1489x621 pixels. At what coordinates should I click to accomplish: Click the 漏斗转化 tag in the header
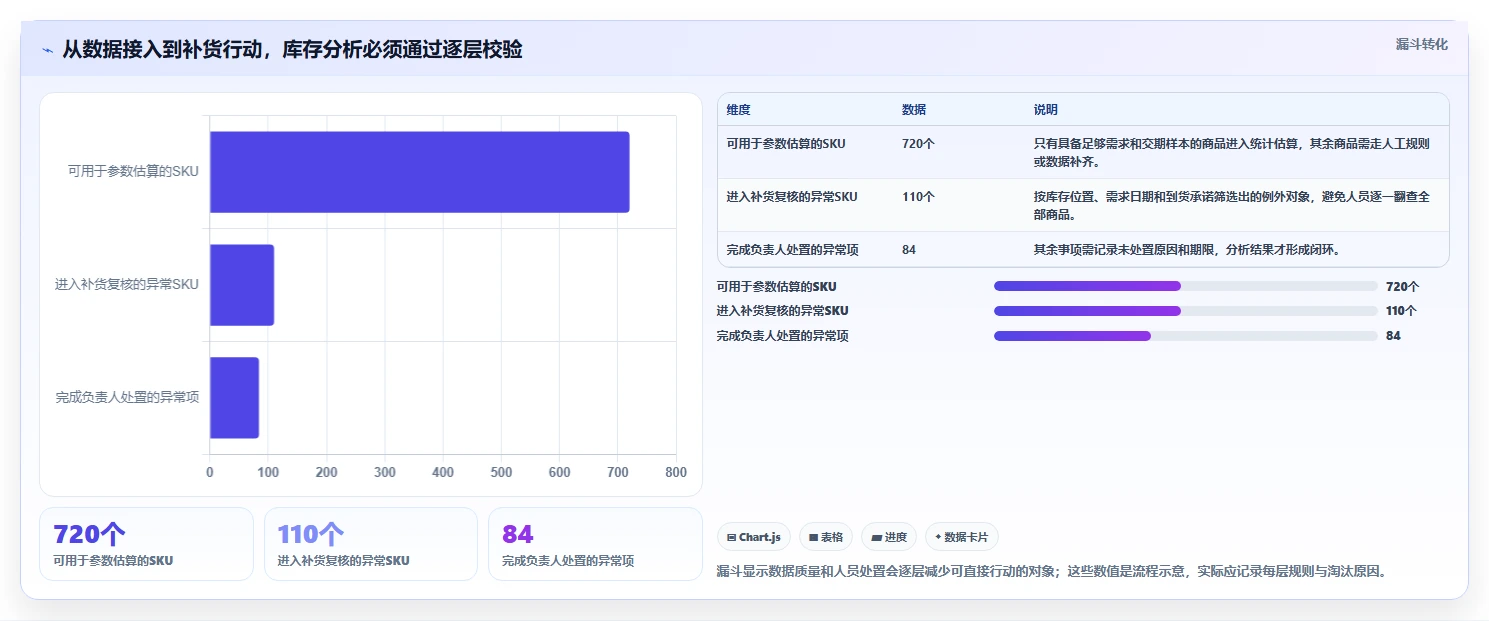1421,44
